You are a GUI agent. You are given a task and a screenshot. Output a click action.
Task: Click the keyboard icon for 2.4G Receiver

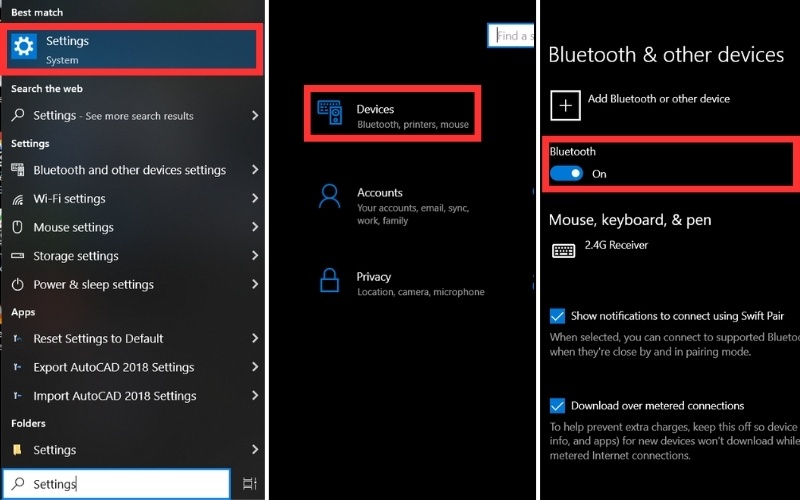pyautogui.click(x=564, y=251)
